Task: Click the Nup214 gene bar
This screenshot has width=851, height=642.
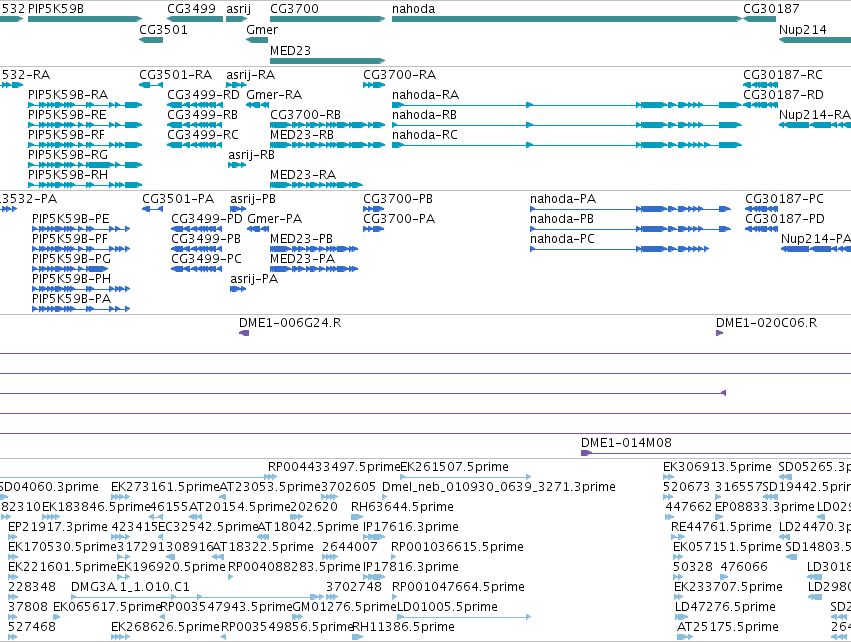Action: [815, 40]
